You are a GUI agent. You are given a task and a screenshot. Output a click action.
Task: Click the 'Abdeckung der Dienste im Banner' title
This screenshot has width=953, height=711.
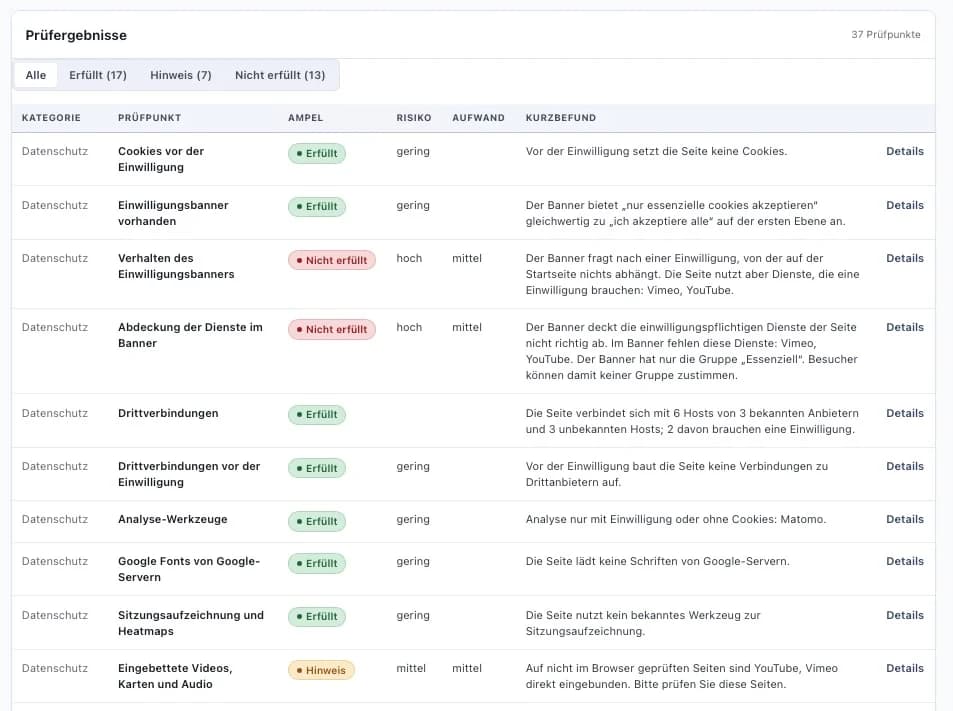tap(190, 335)
